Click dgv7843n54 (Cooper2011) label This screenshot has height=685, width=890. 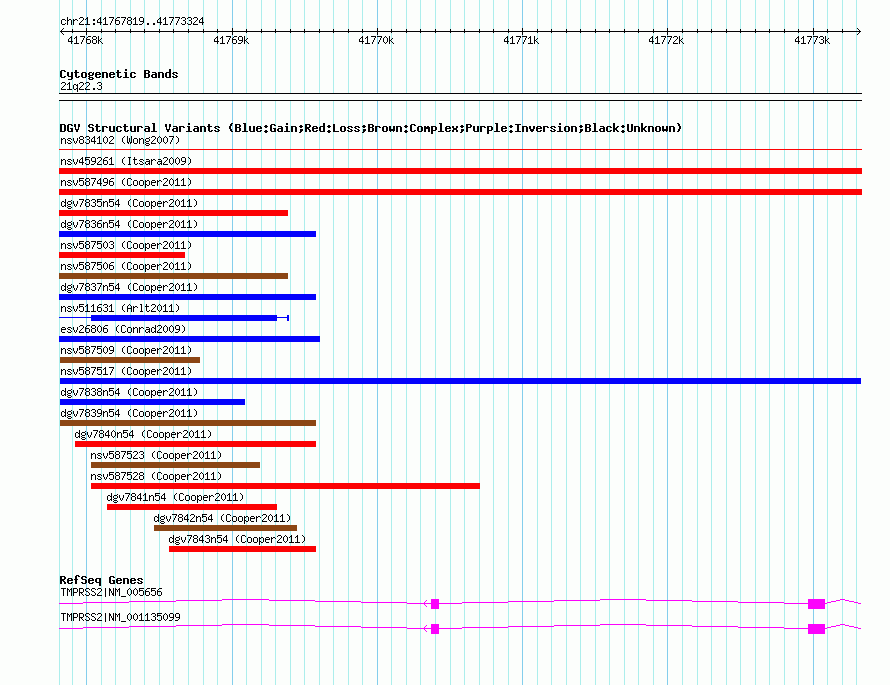(x=237, y=539)
